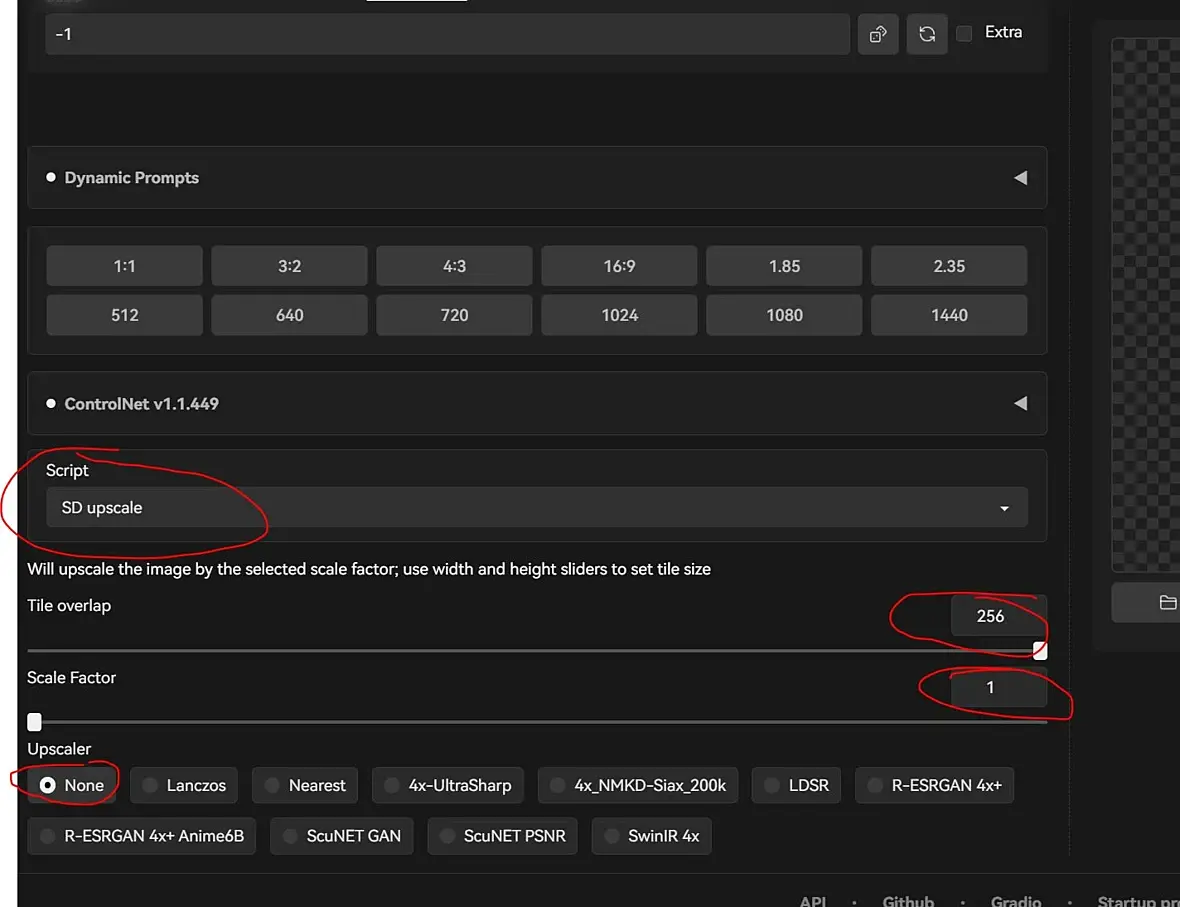Image resolution: width=1180 pixels, height=907 pixels.
Task: Select the SwinIR 4x upscaler option
Action: 651,835
